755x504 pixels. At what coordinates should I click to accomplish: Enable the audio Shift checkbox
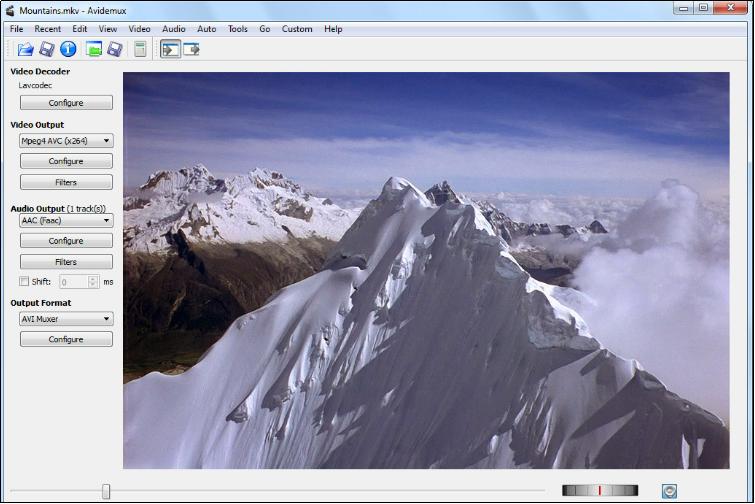(25, 282)
